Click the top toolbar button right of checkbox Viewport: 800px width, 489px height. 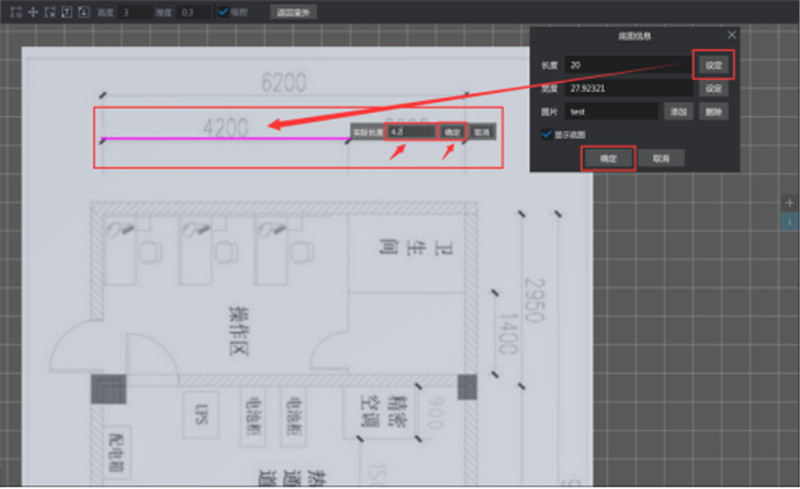coord(292,12)
